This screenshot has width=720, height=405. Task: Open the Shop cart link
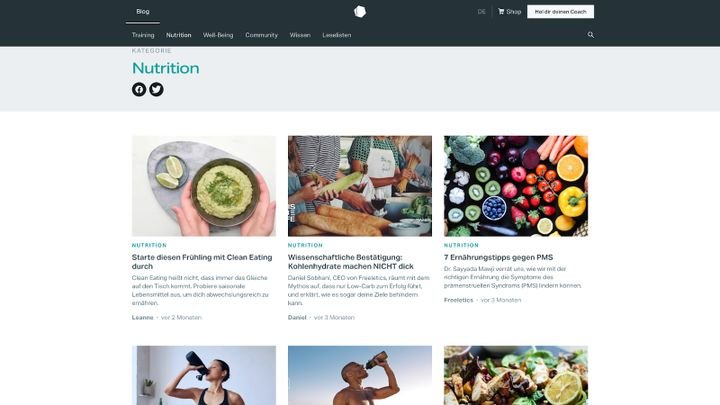click(x=510, y=11)
